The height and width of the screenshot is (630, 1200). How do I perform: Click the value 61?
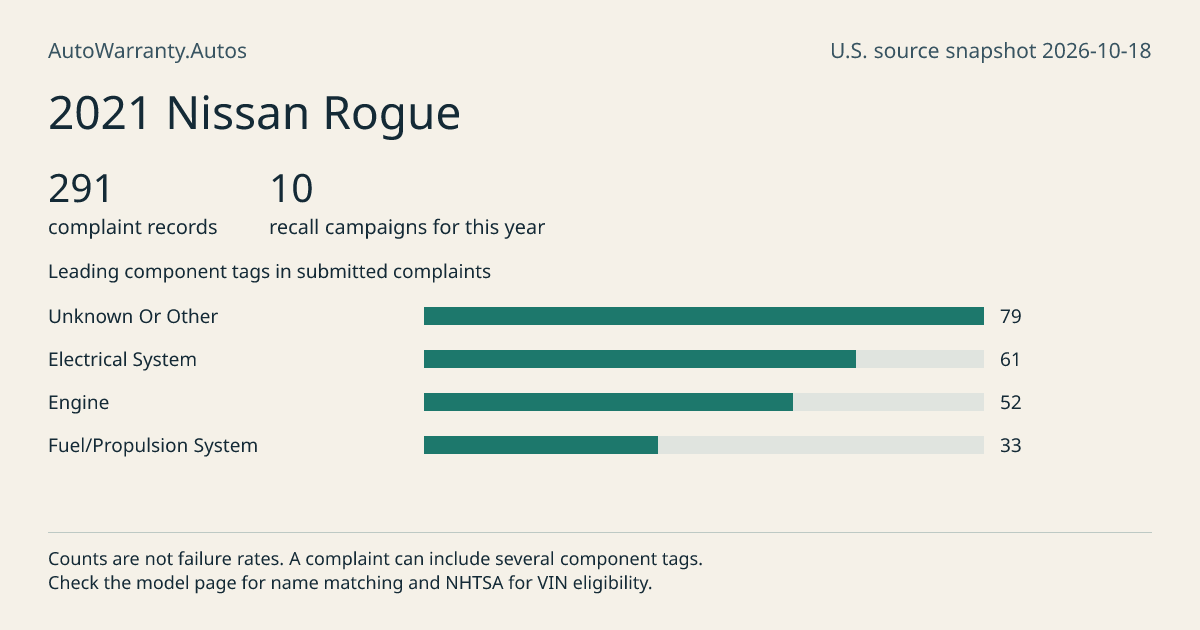1010,359
